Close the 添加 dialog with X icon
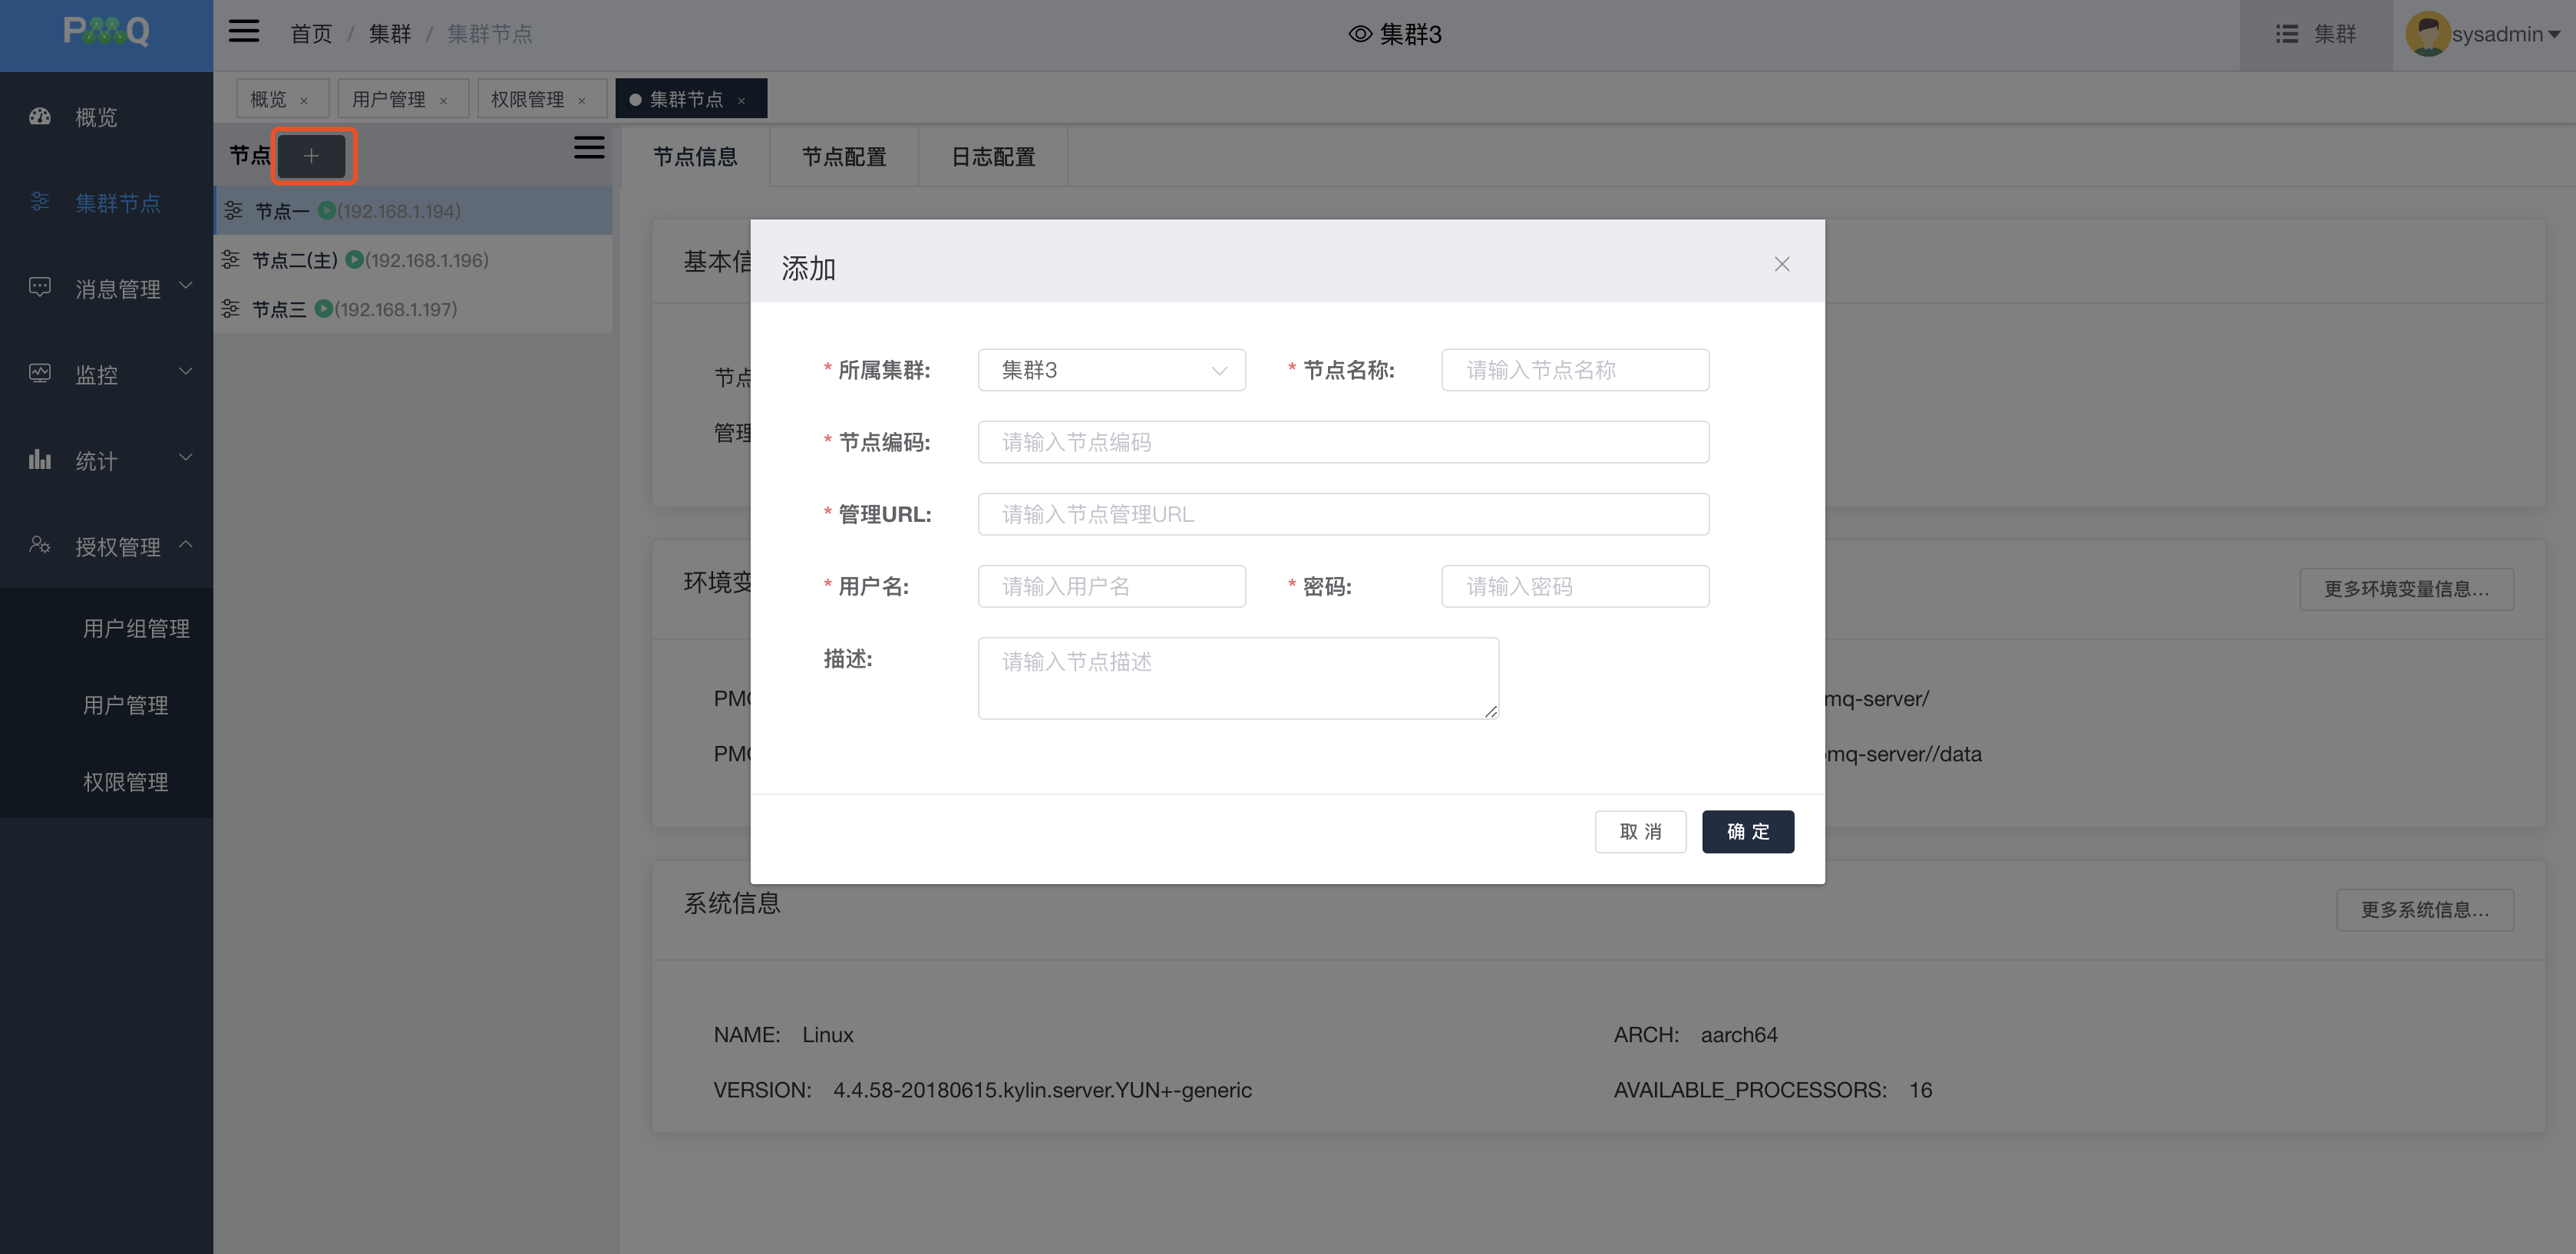The width and height of the screenshot is (2576, 1254). click(x=1781, y=264)
